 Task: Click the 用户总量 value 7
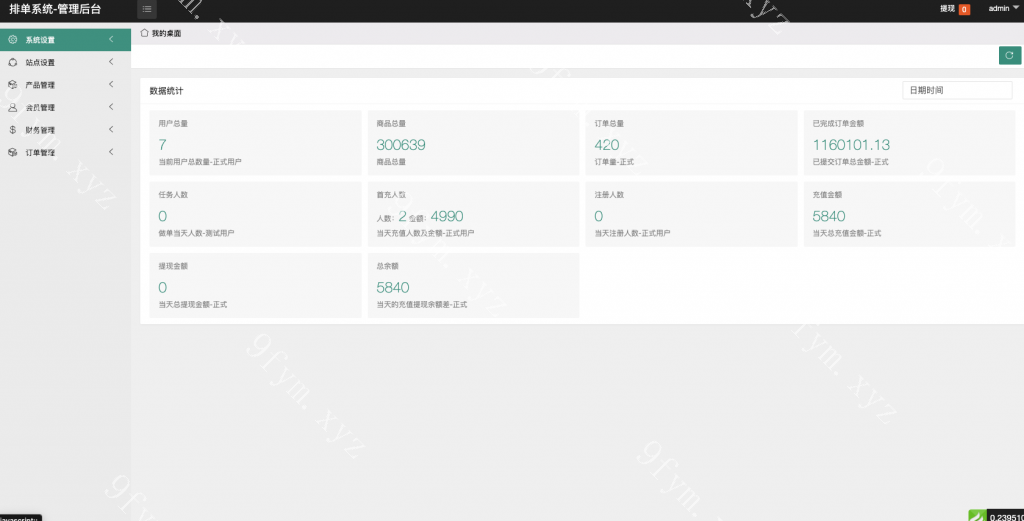tap(163, 145)
